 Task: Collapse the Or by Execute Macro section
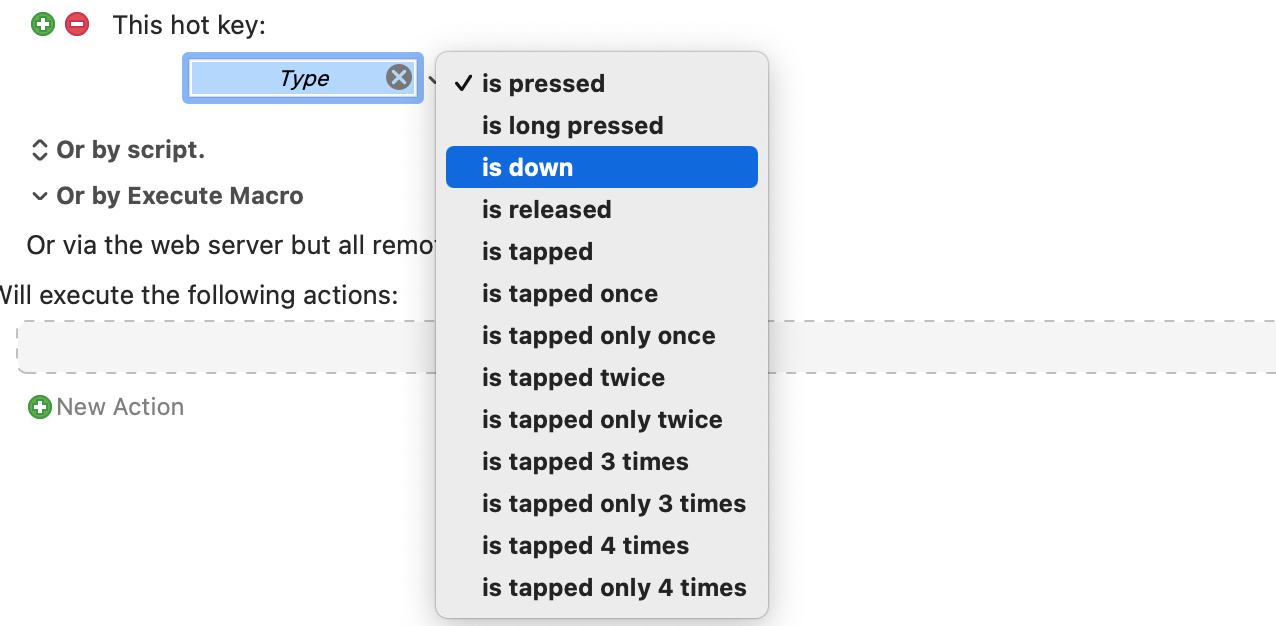40,196
